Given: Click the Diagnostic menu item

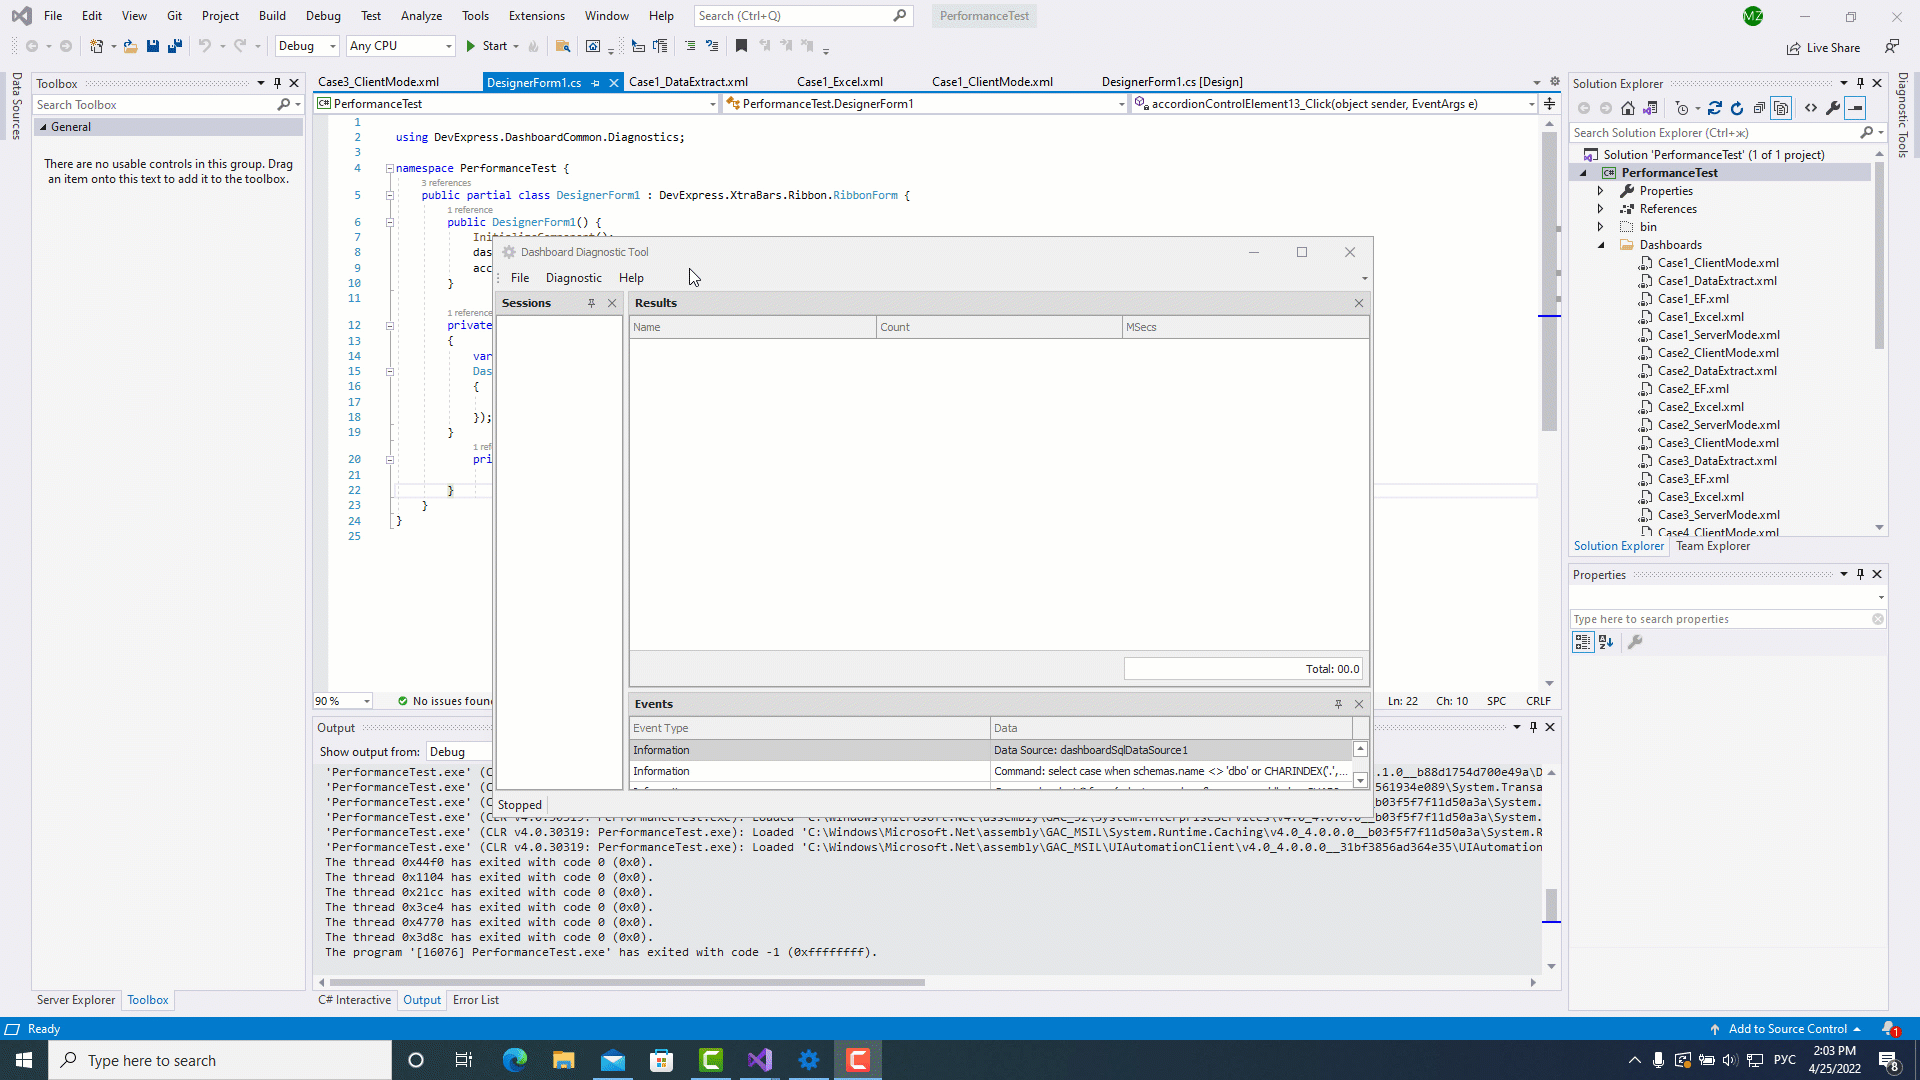Looking at the screenshot, I should coord(574,278).
